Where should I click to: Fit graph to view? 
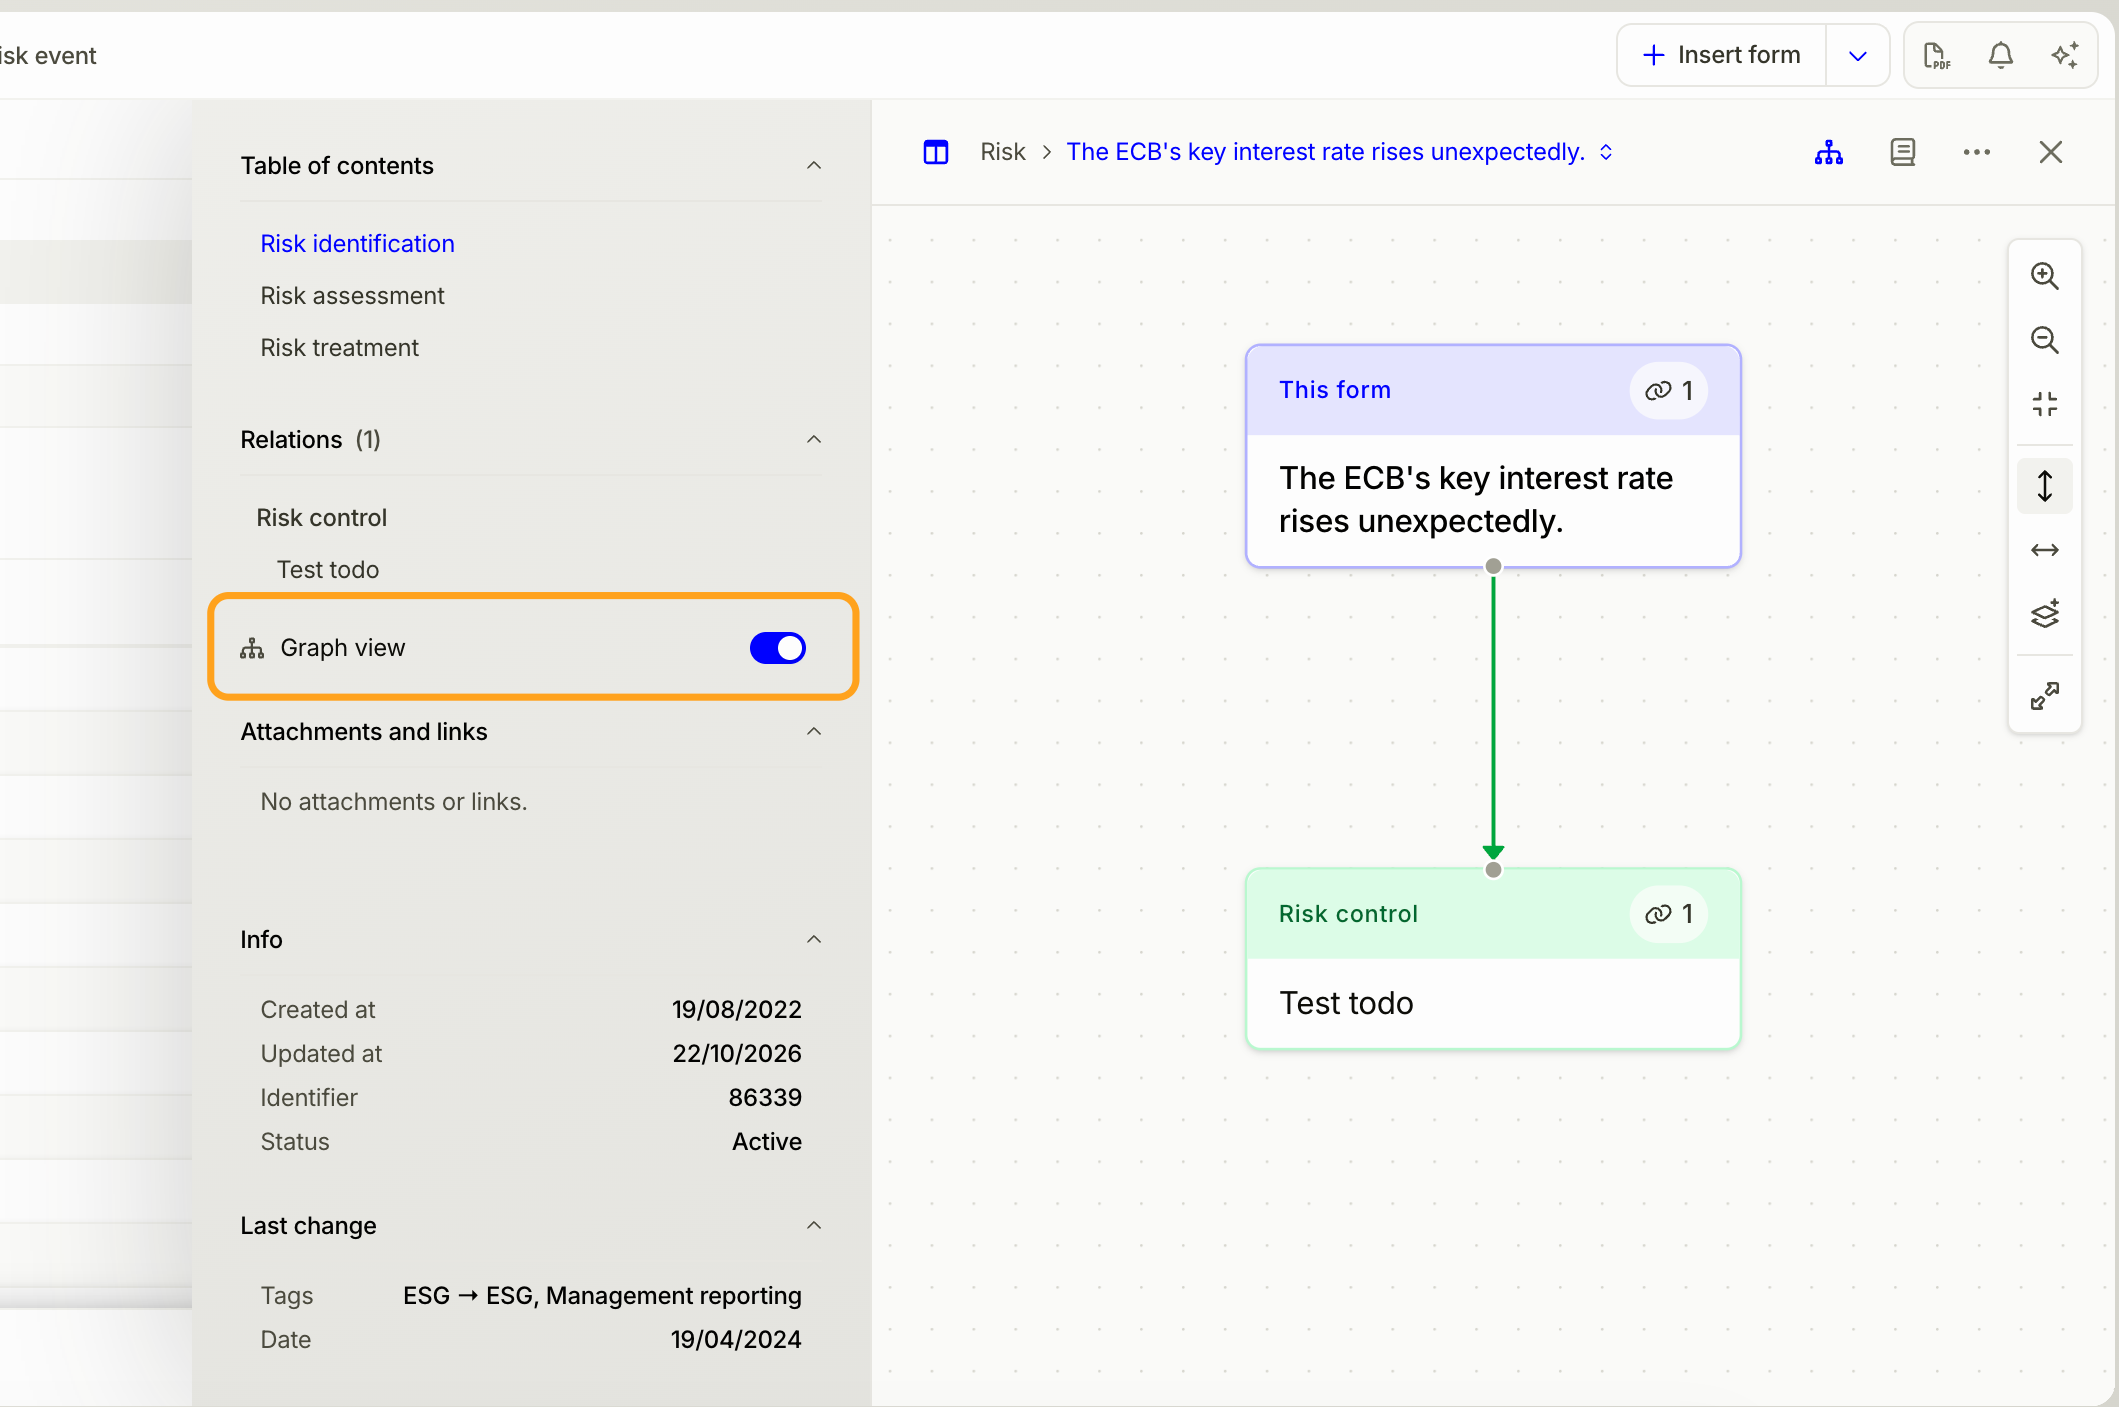point(2044,404)
